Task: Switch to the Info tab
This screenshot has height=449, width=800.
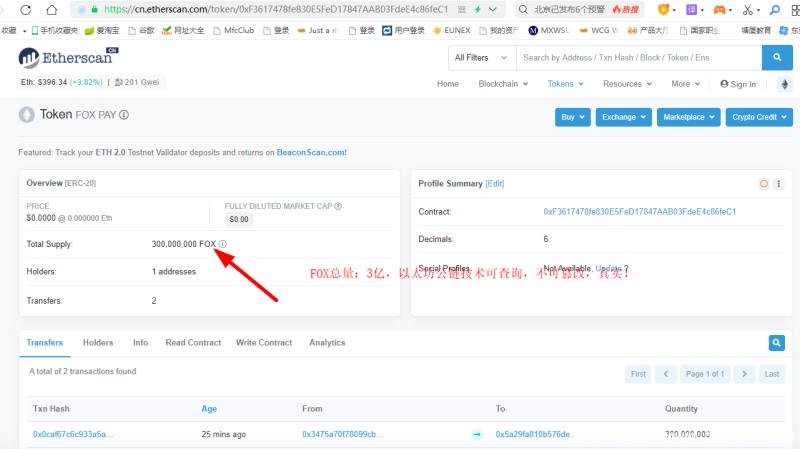Action: click(x=140, y=343)
